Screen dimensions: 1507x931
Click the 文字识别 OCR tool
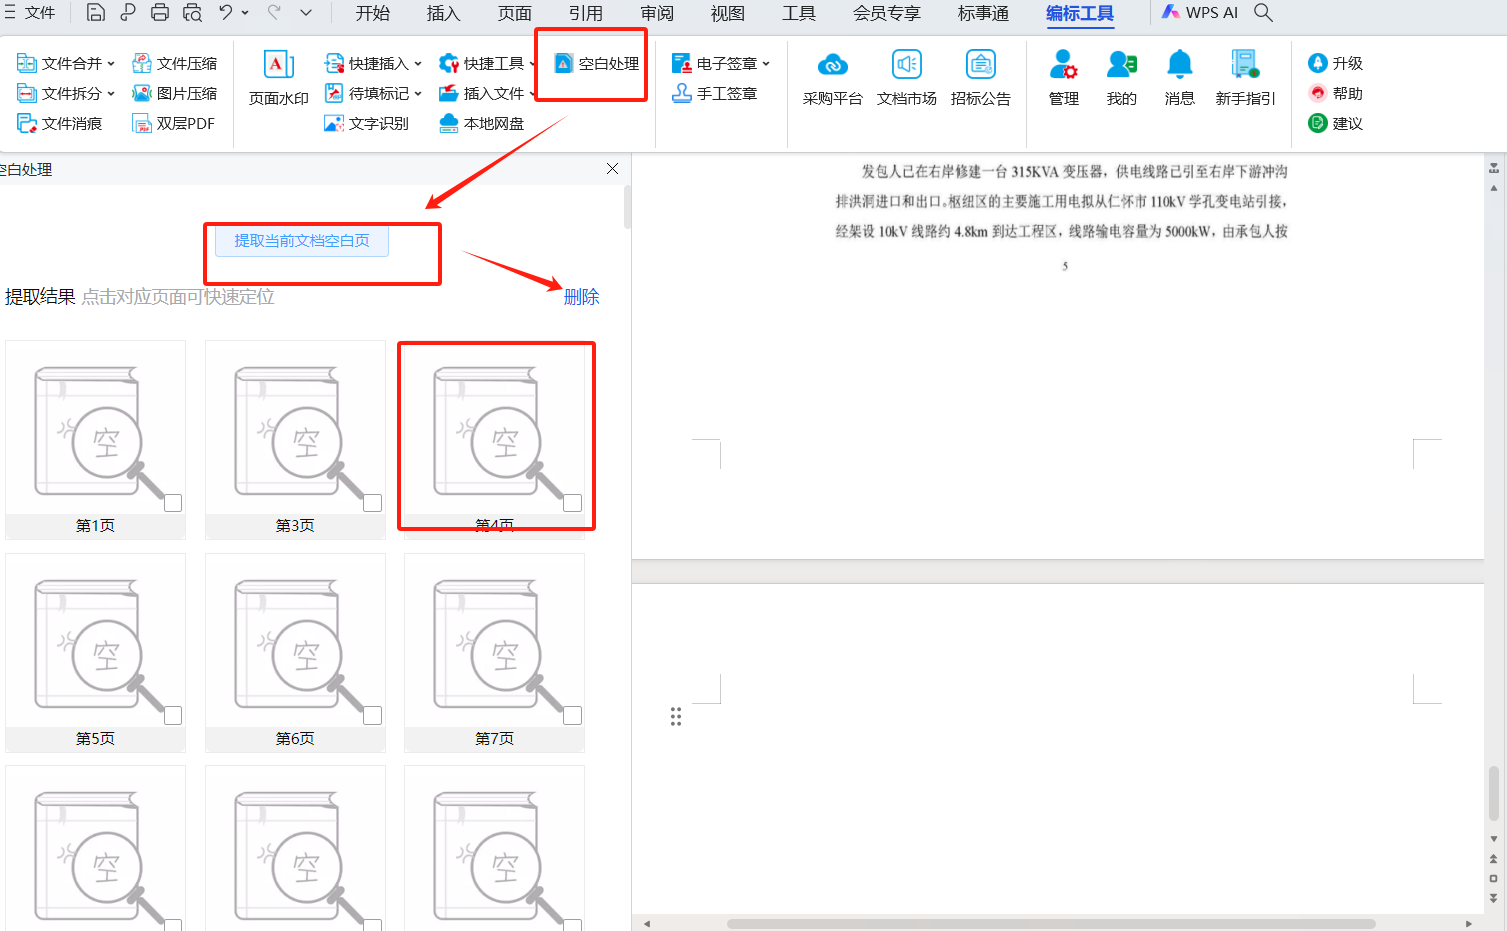click(367, 123)
